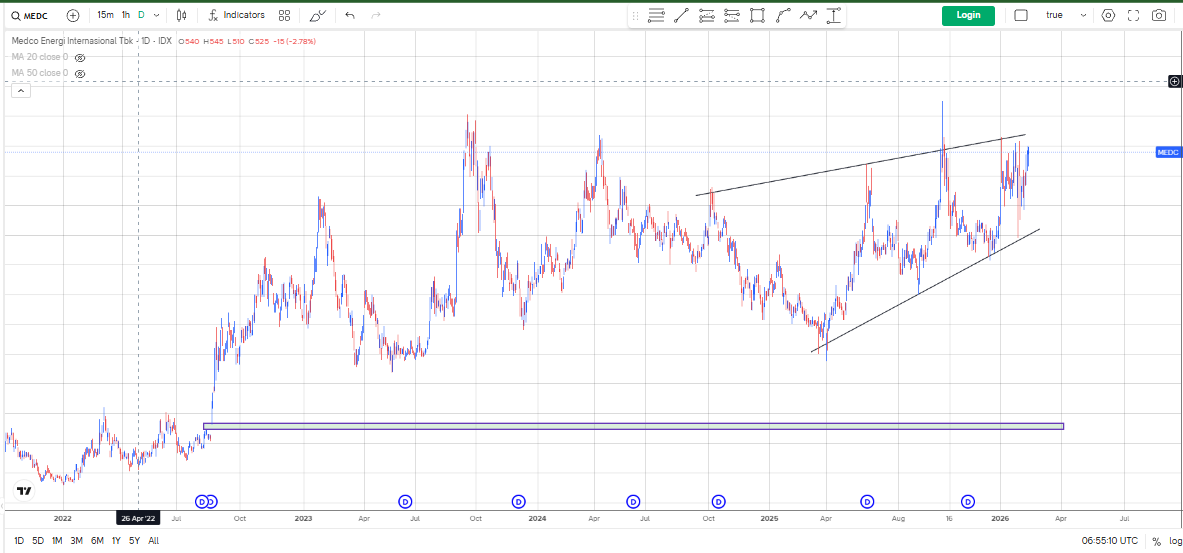This screenshot has height=553, width=1183.
Task: Switch to the 1Y date range
Action: (x=116, y=541)
